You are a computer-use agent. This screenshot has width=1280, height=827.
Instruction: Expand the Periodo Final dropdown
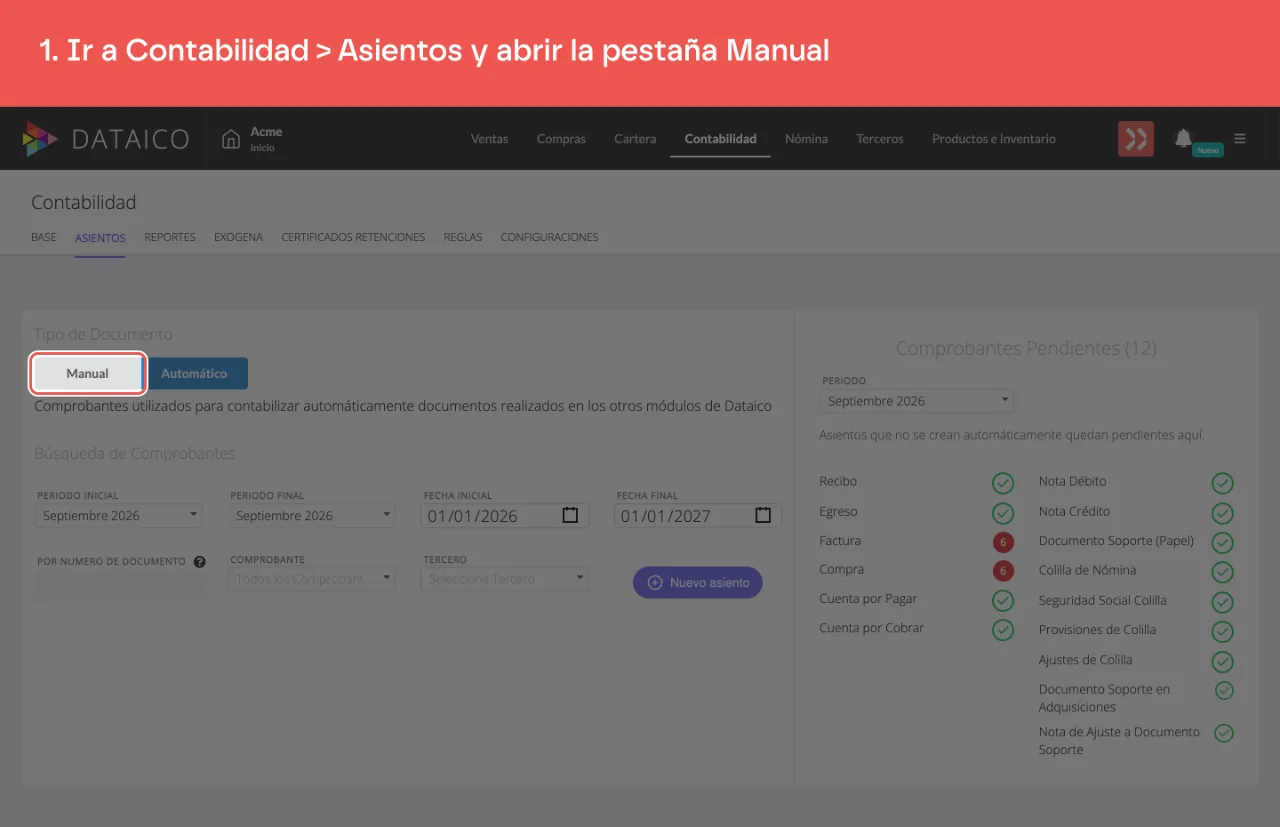pos(312,516)
